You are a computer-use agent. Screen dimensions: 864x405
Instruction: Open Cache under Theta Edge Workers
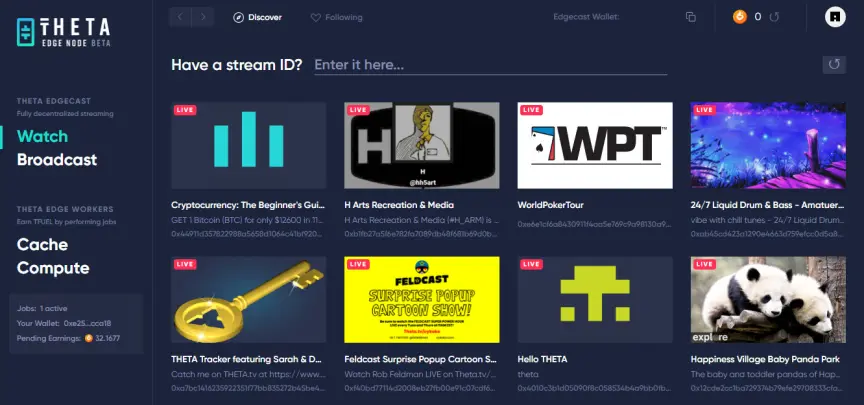pyautogui.click(x=42, y=245)
